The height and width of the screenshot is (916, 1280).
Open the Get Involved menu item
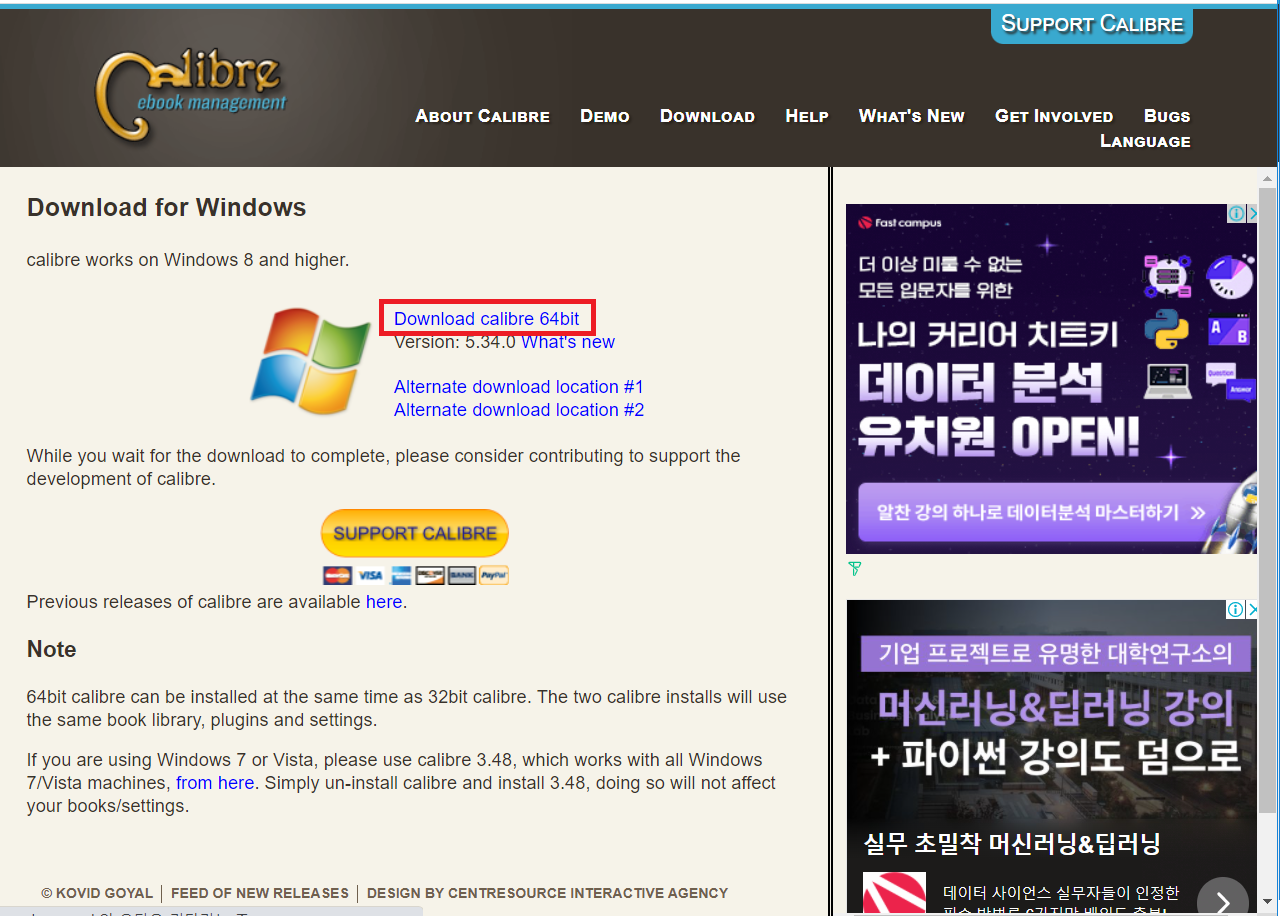point(1054,116)
